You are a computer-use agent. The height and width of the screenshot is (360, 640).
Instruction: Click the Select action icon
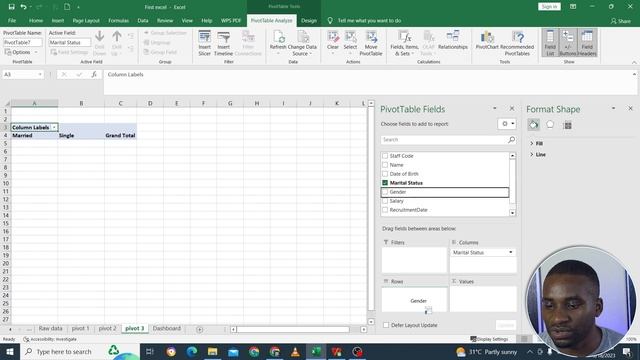(350, 37)
